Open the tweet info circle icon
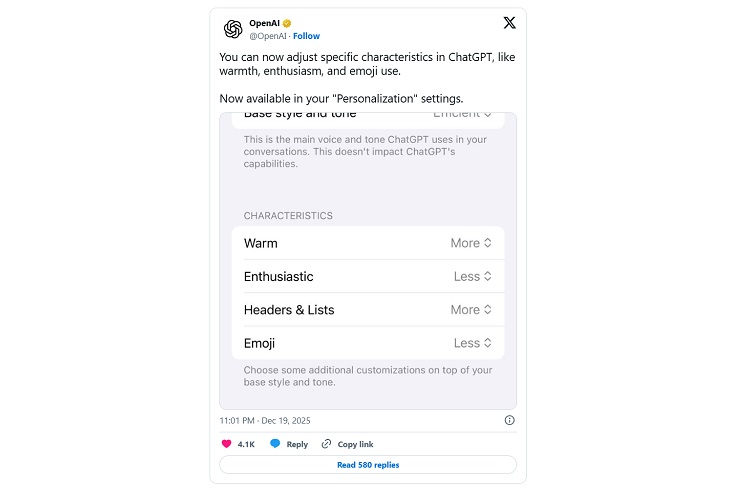 510,420
